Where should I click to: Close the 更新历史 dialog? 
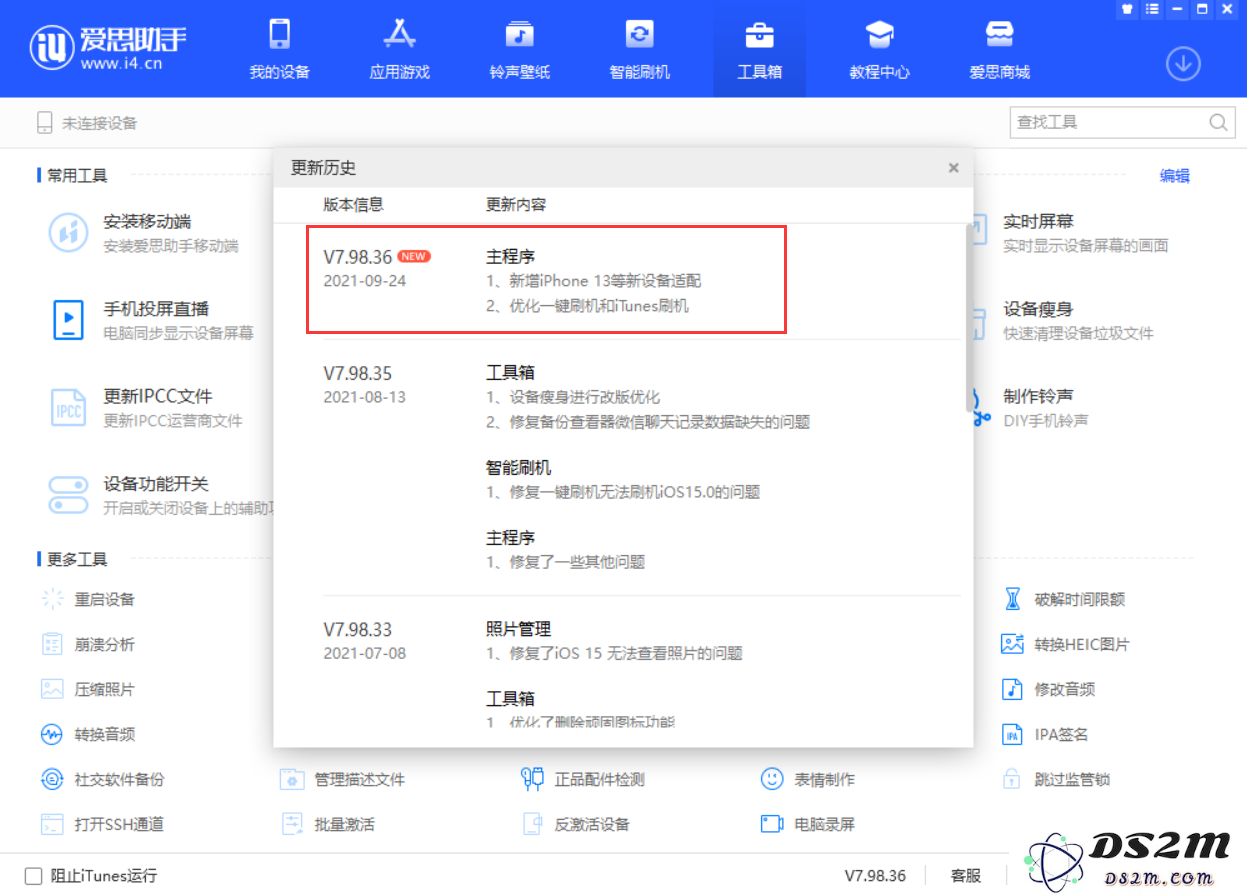(954, 168)
